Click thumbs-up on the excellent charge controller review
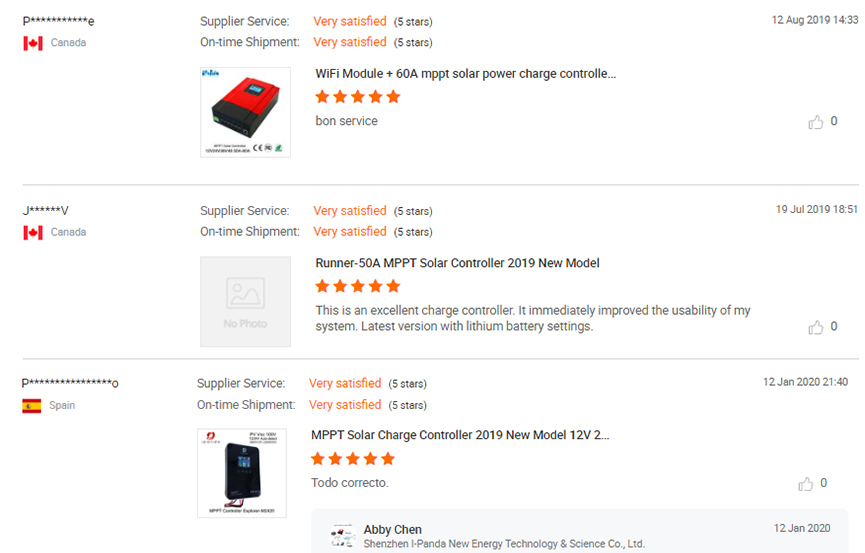 tap(816, 327)
